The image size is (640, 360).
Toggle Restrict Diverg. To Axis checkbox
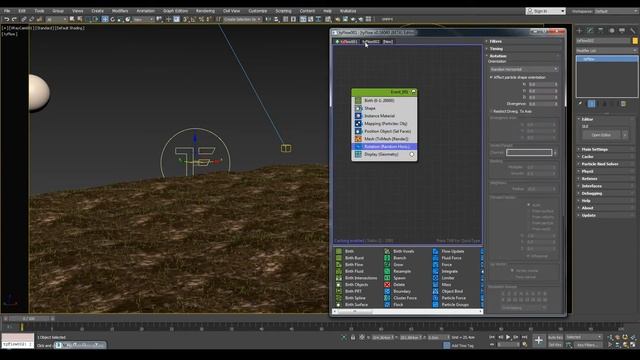(491, 111)
